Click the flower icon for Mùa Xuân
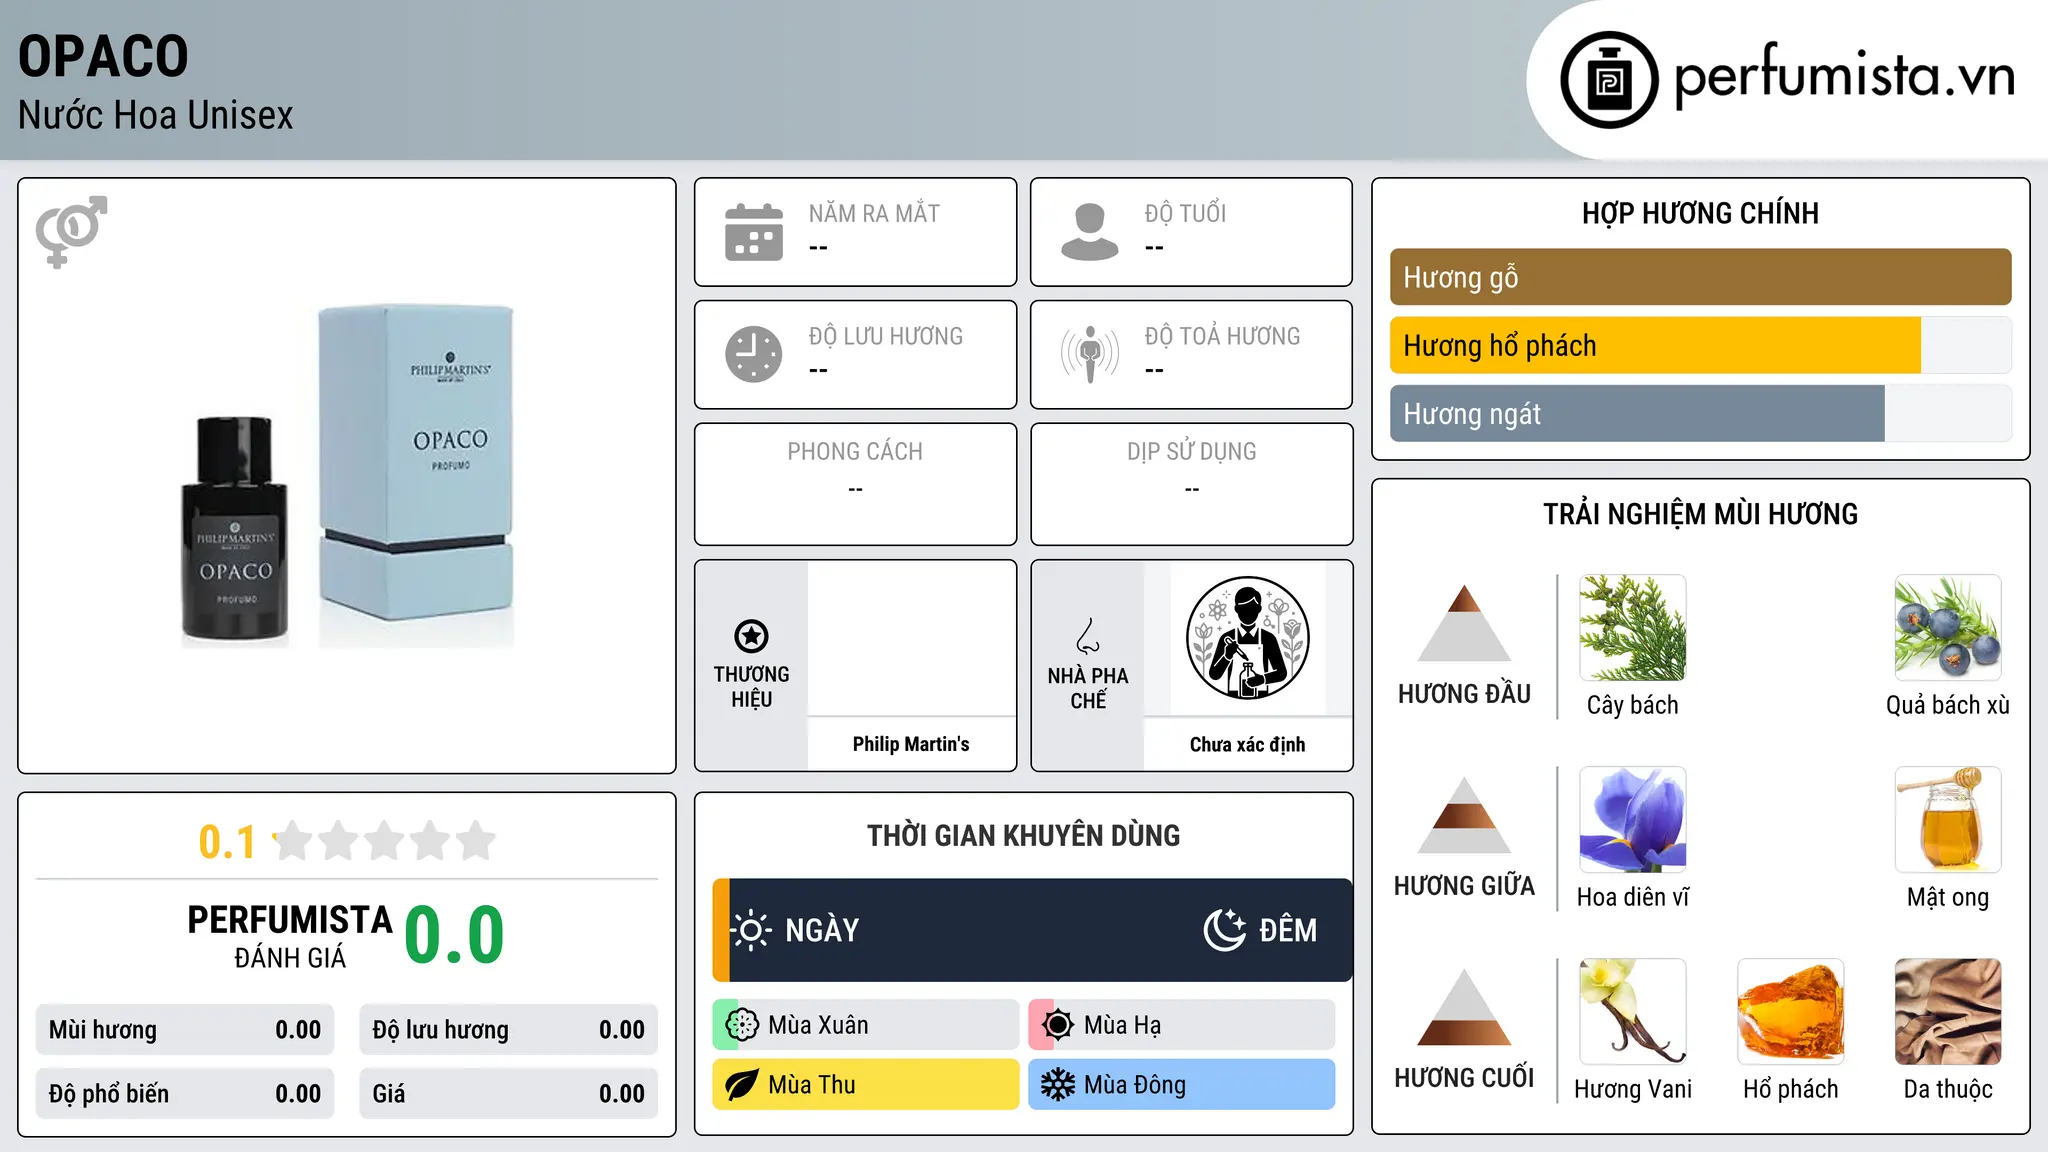2048x1152 pixels. click(x=742, y=1025)
